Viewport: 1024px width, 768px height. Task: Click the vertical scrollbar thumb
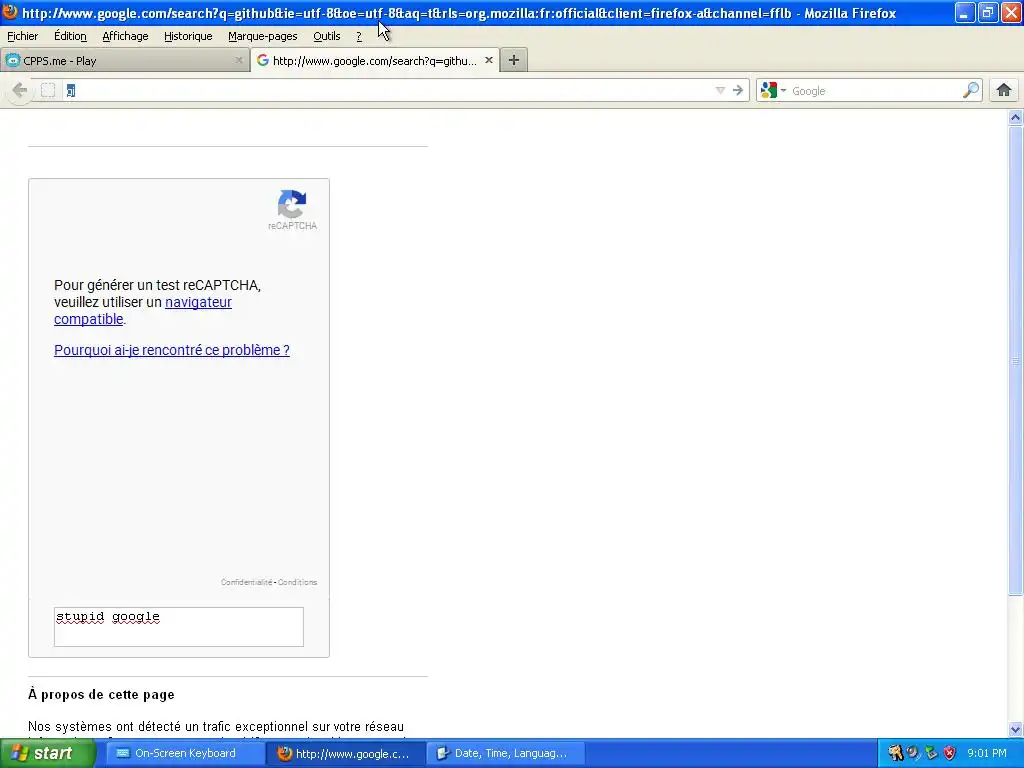pyautogui.click(x=1015, y=360)
